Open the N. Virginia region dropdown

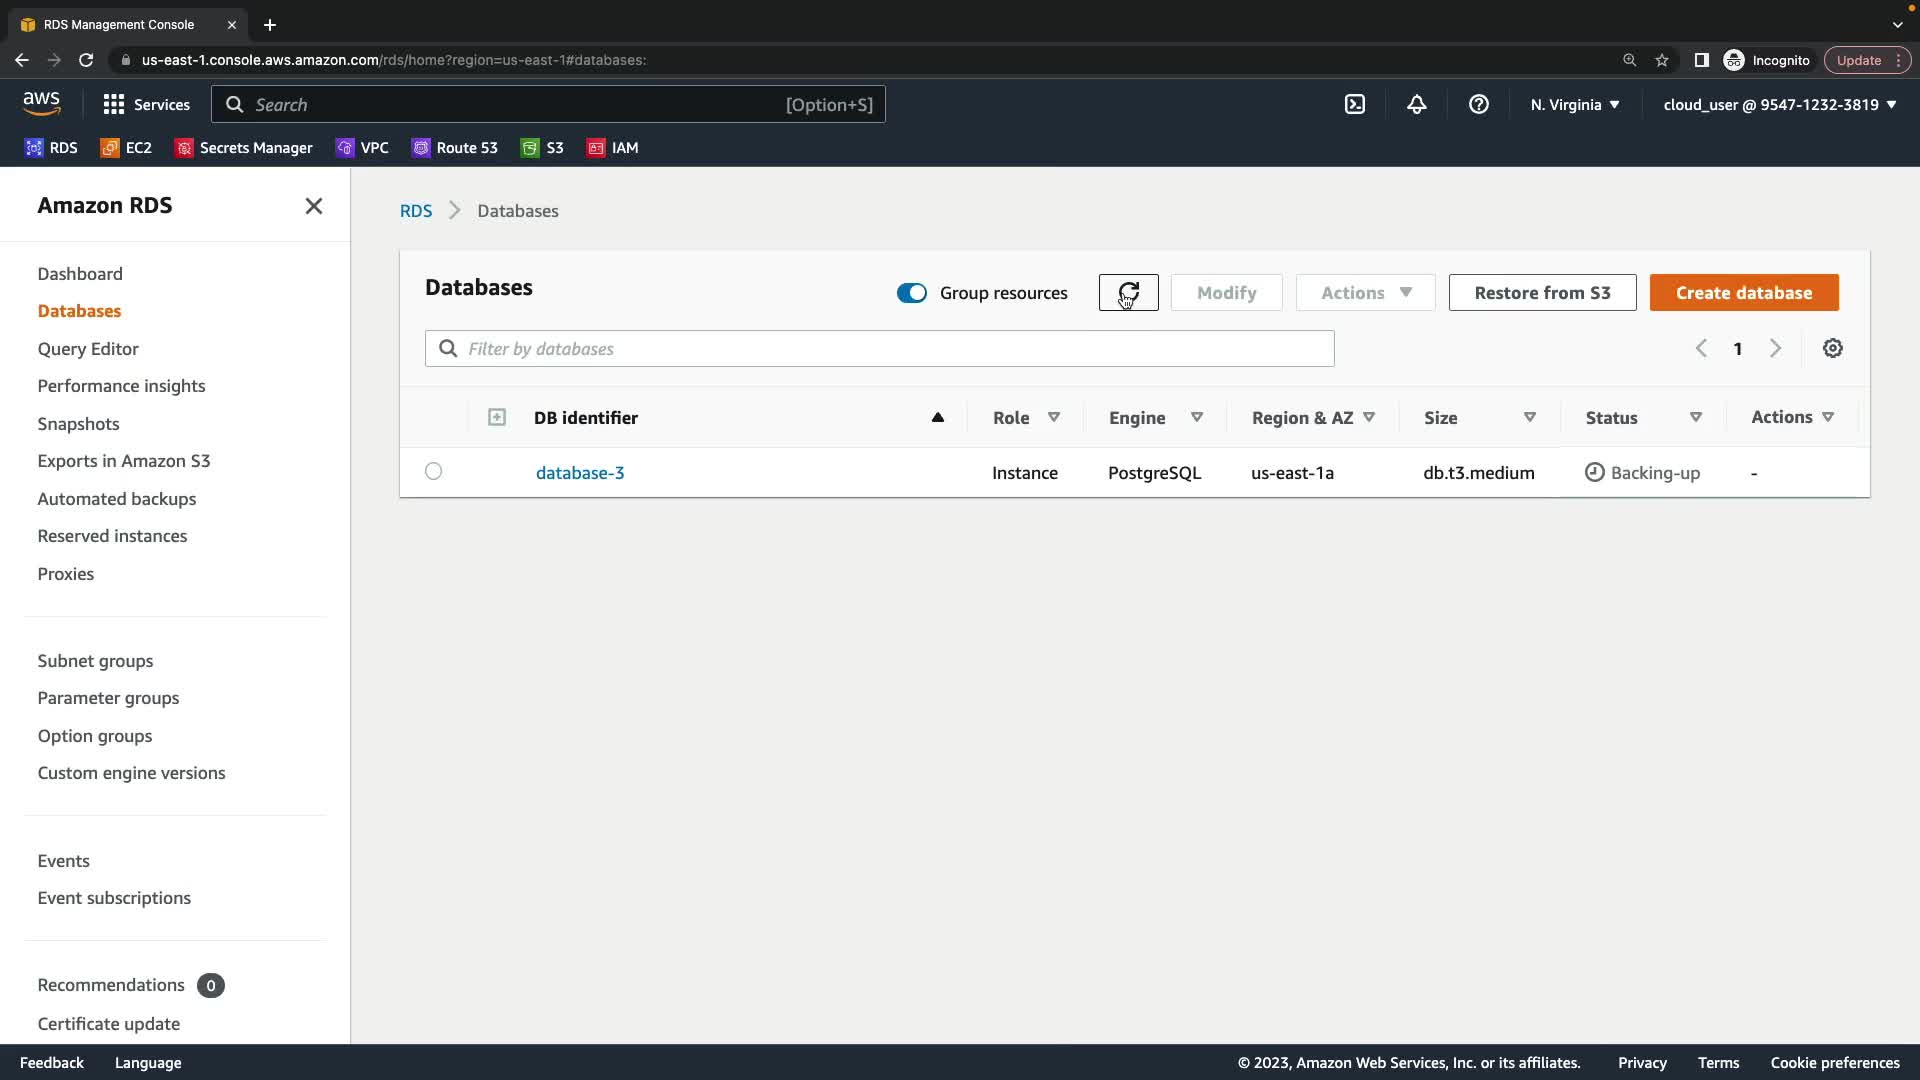point(1574,105)
